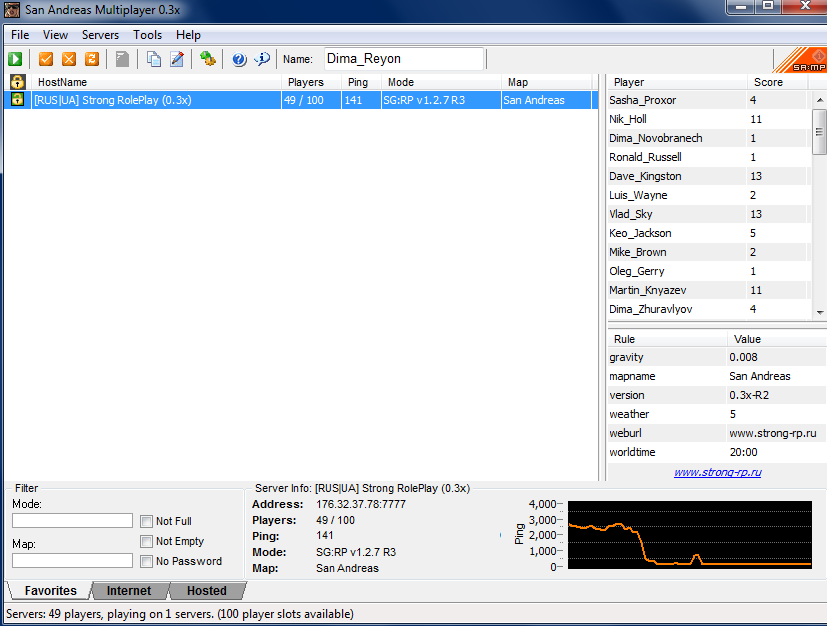The width and height of the screenshot is (827, 626).
Task: Sort by the Map column header
Action: click(x=546, y=82)
